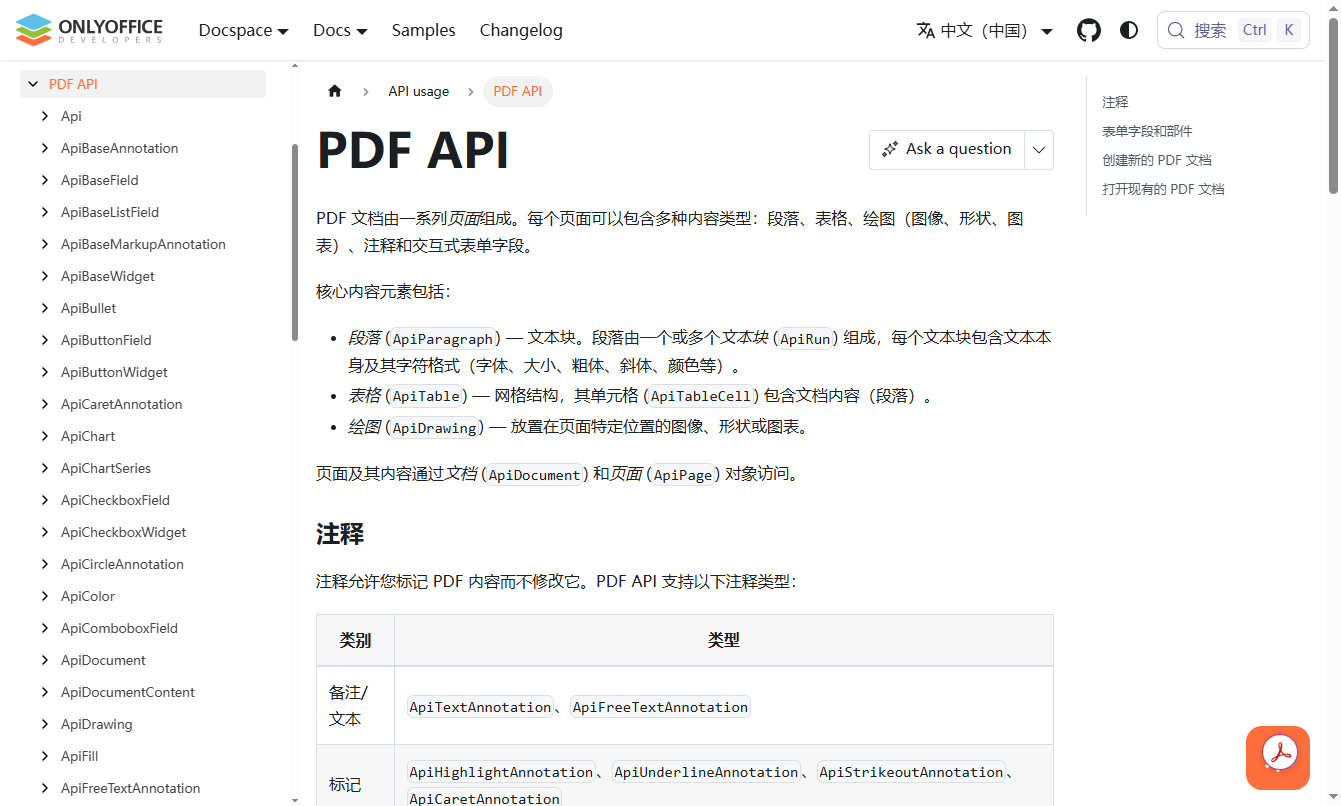Open the Docspace dropdown
The width and height of the screenshot is (1341, 806).
tap(243, 30)
